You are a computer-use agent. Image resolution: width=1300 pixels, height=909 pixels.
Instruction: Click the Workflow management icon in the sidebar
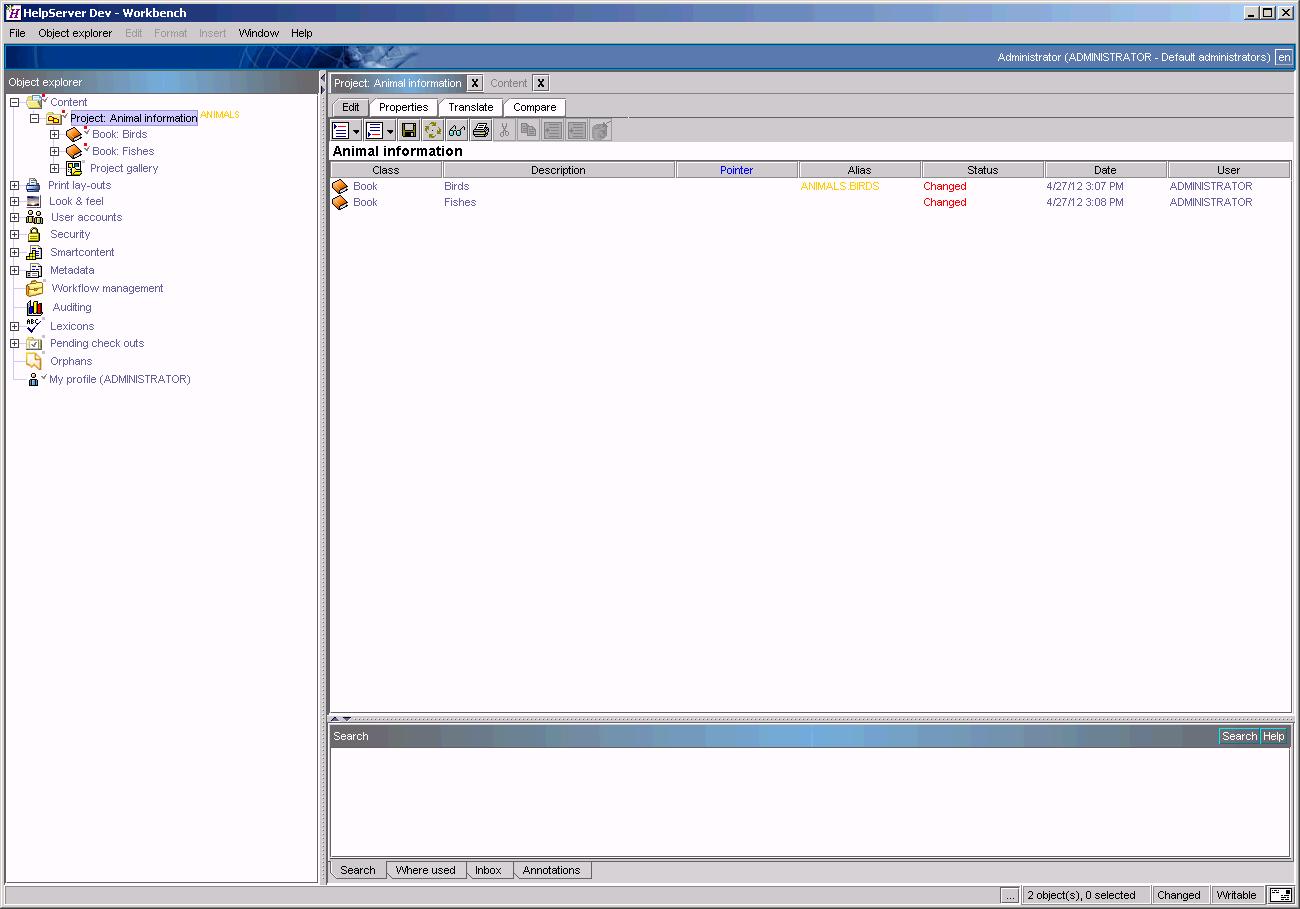click(33, 288)
